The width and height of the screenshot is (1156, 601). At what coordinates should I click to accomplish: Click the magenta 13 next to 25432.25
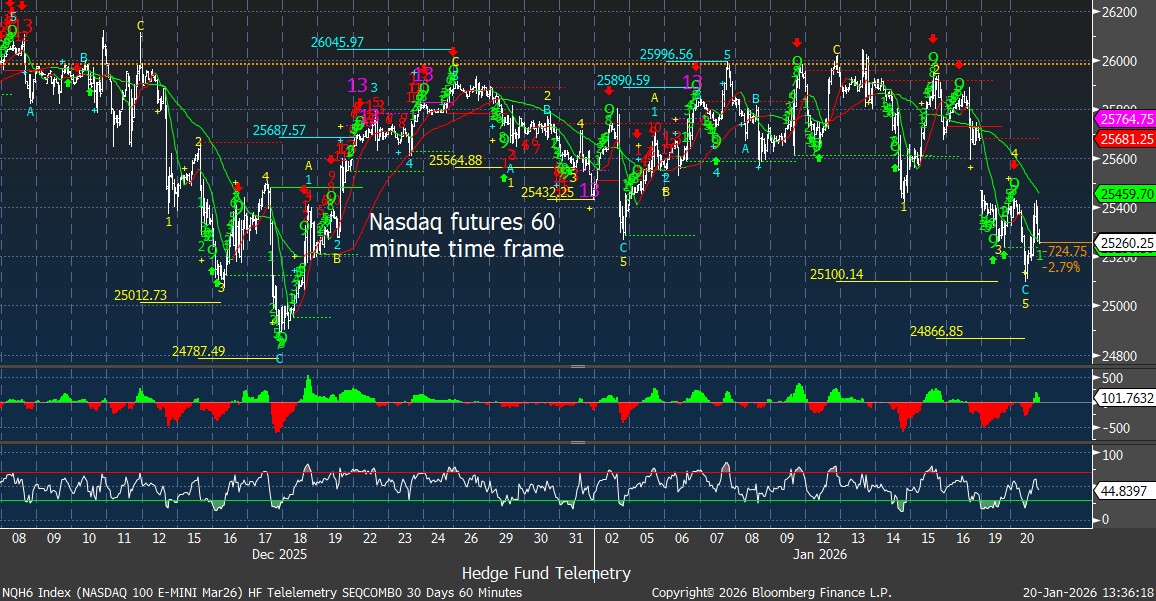[589, 189]
